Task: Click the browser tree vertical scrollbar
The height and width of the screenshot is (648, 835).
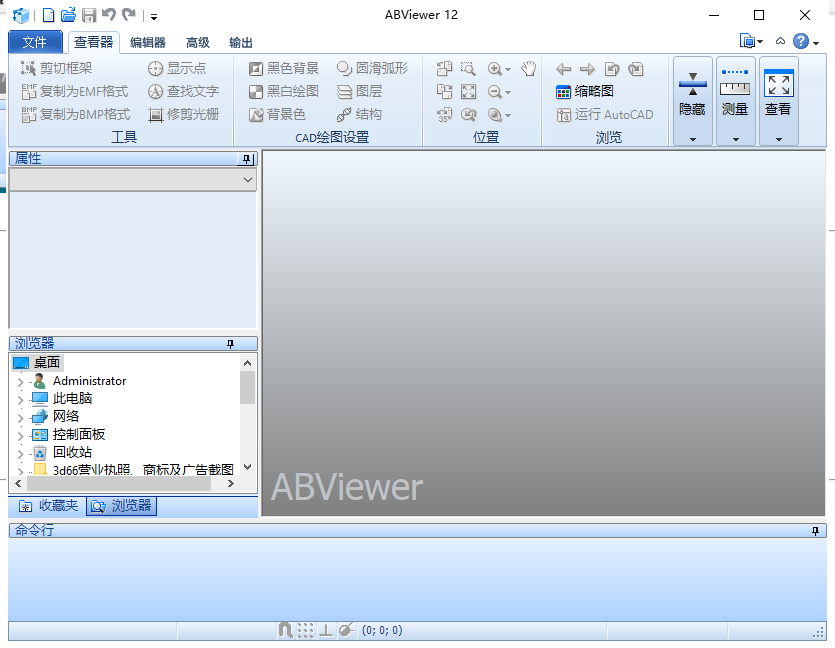Action: coord(247,415)
